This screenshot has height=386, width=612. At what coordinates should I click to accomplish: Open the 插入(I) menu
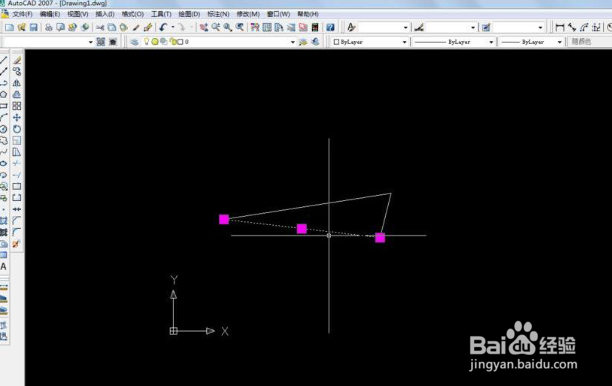click(105, 14)
